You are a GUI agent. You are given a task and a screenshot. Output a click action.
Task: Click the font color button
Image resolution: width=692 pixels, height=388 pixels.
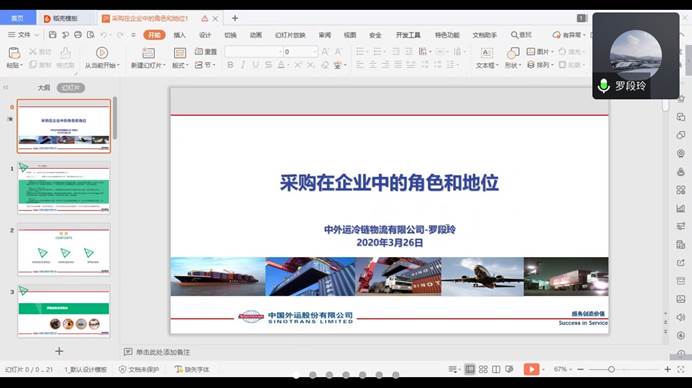[281, 65]
